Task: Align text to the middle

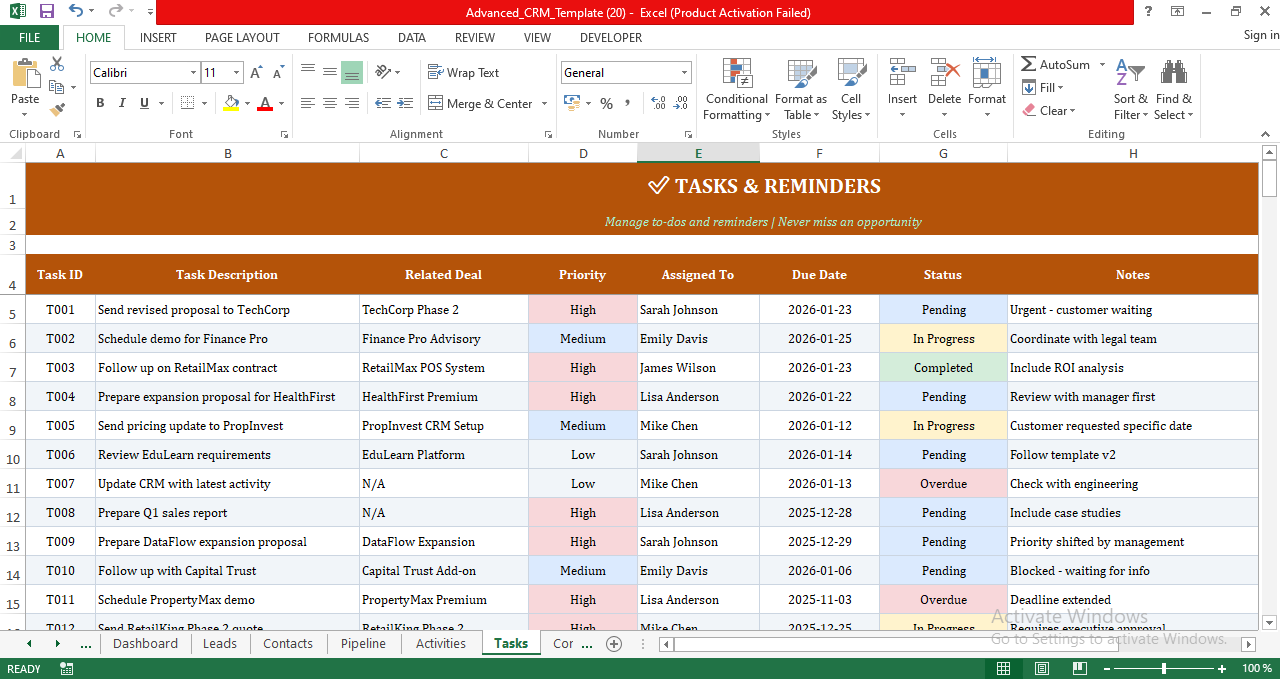Action: 329,72
